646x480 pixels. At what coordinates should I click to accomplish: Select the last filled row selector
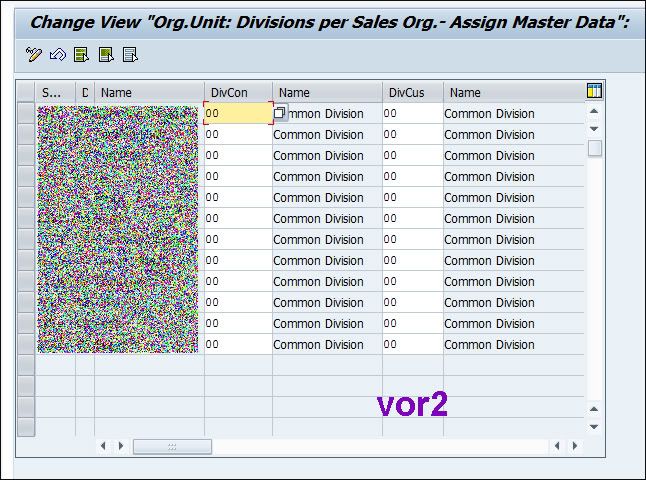pyautogui.click(x=26, y=344)
